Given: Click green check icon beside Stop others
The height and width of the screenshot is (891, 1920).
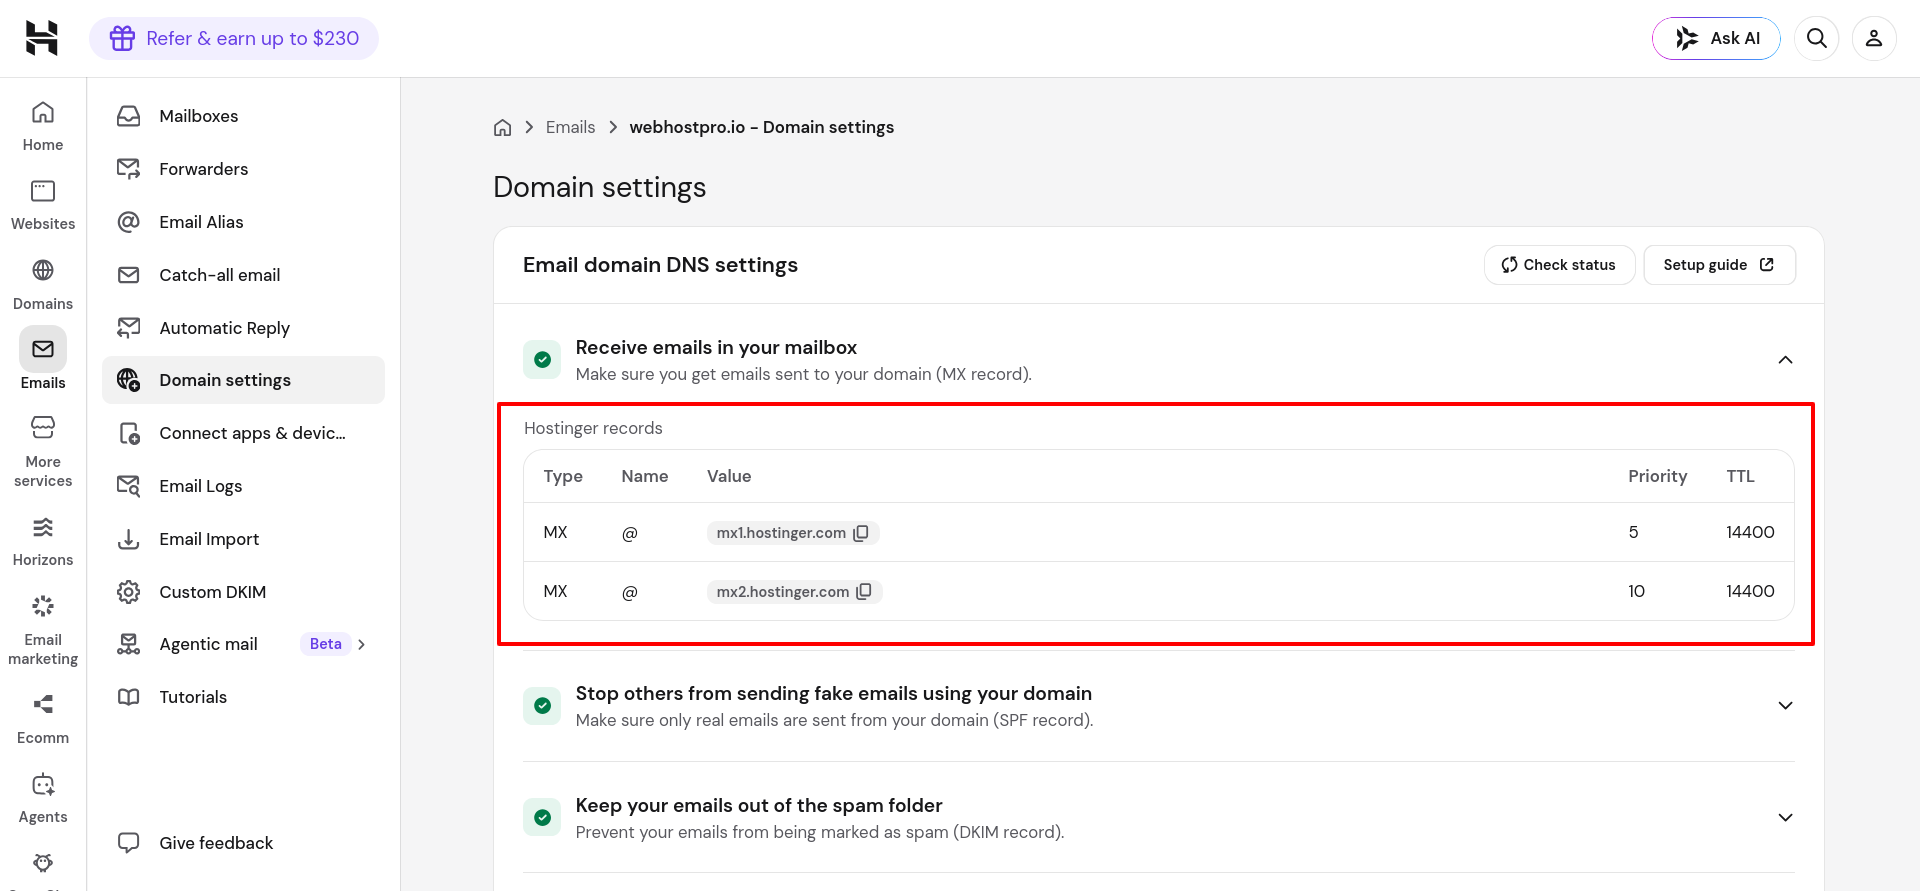Looking at the screenshot, I should (542, 706).
